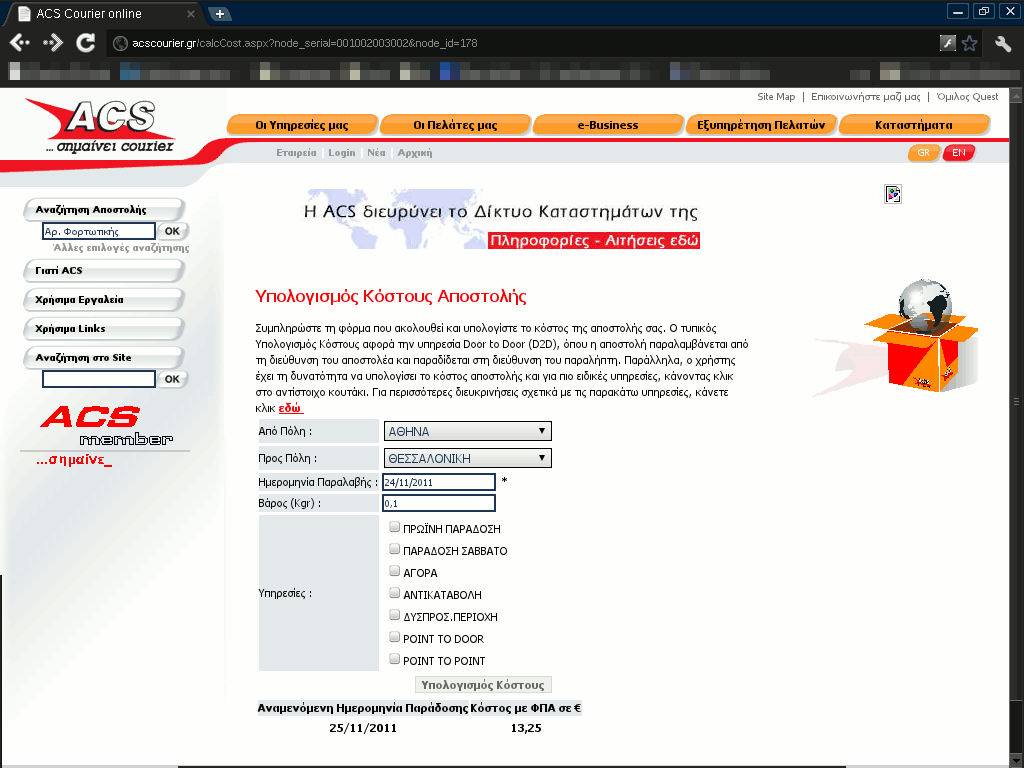1024x768 pixels.
Task: Open a new browser tab
Action: (220, 13)
